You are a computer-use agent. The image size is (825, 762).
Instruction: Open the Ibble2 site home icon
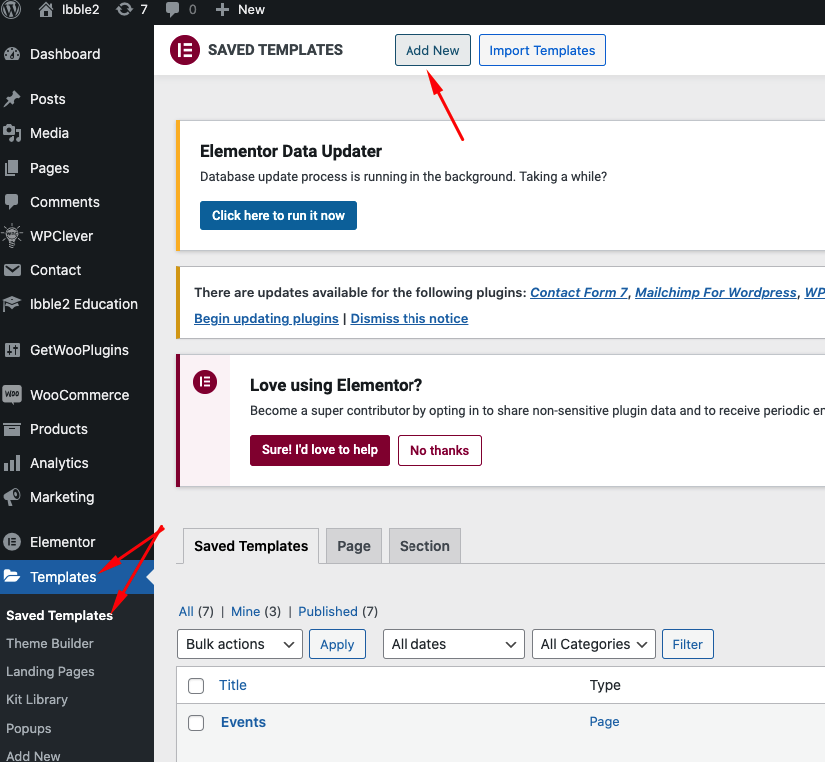46,9
